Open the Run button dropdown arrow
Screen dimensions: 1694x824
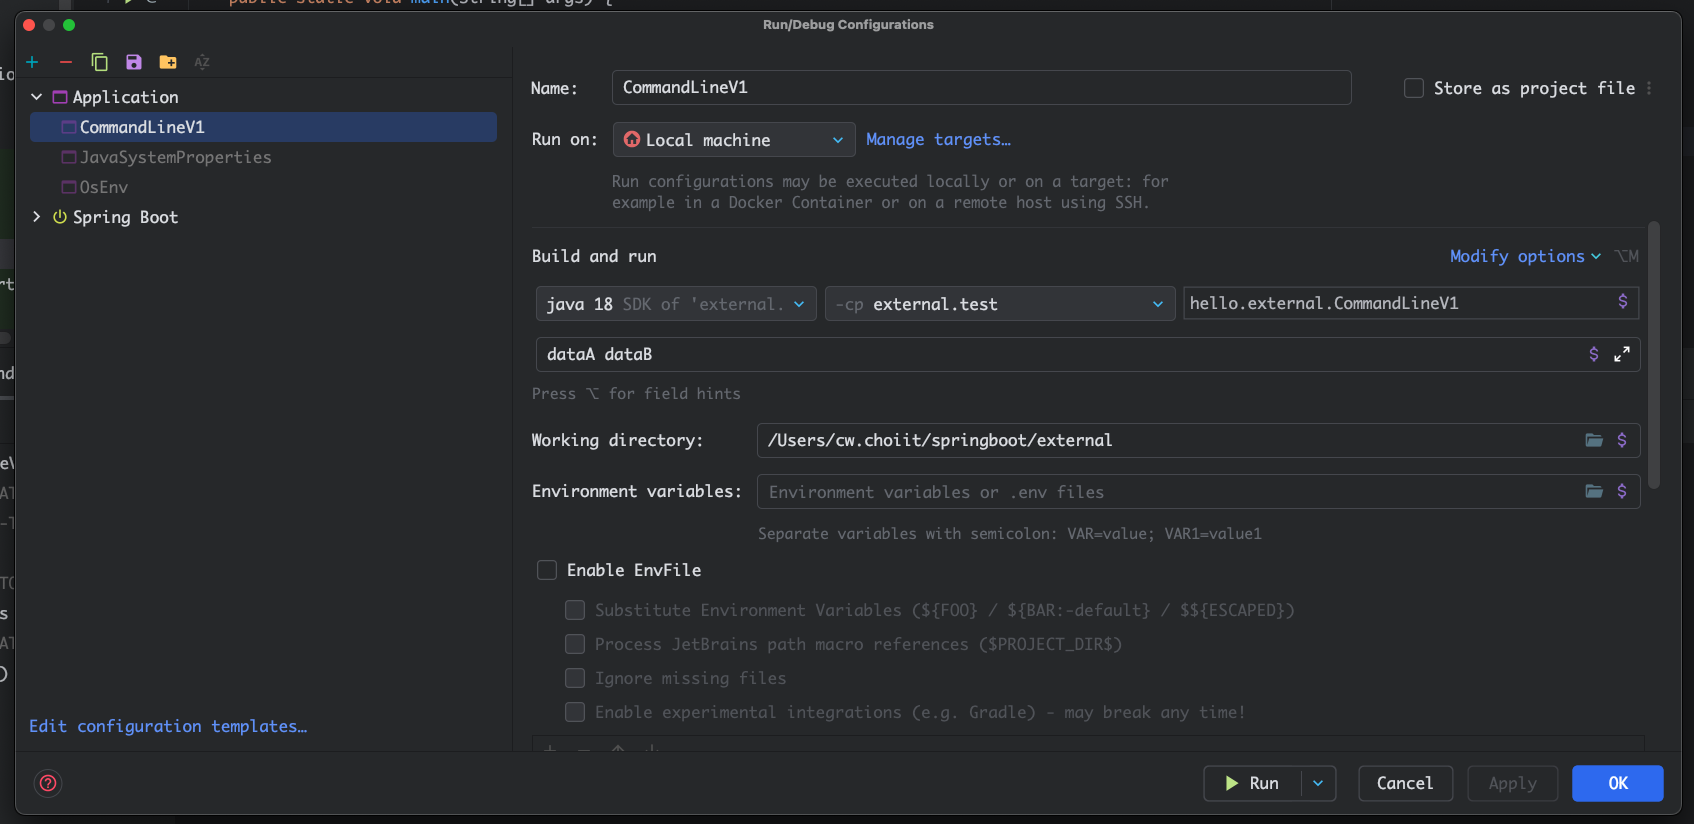1318,783
